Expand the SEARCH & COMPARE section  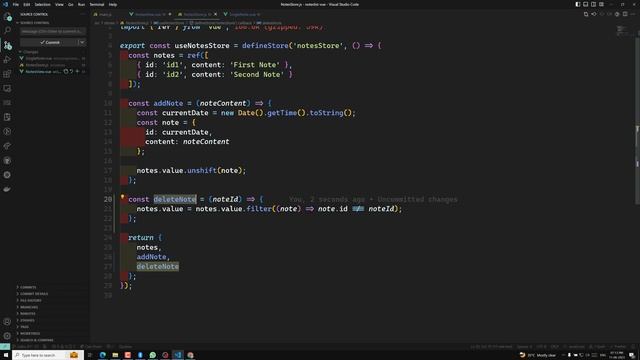[36, 340]
